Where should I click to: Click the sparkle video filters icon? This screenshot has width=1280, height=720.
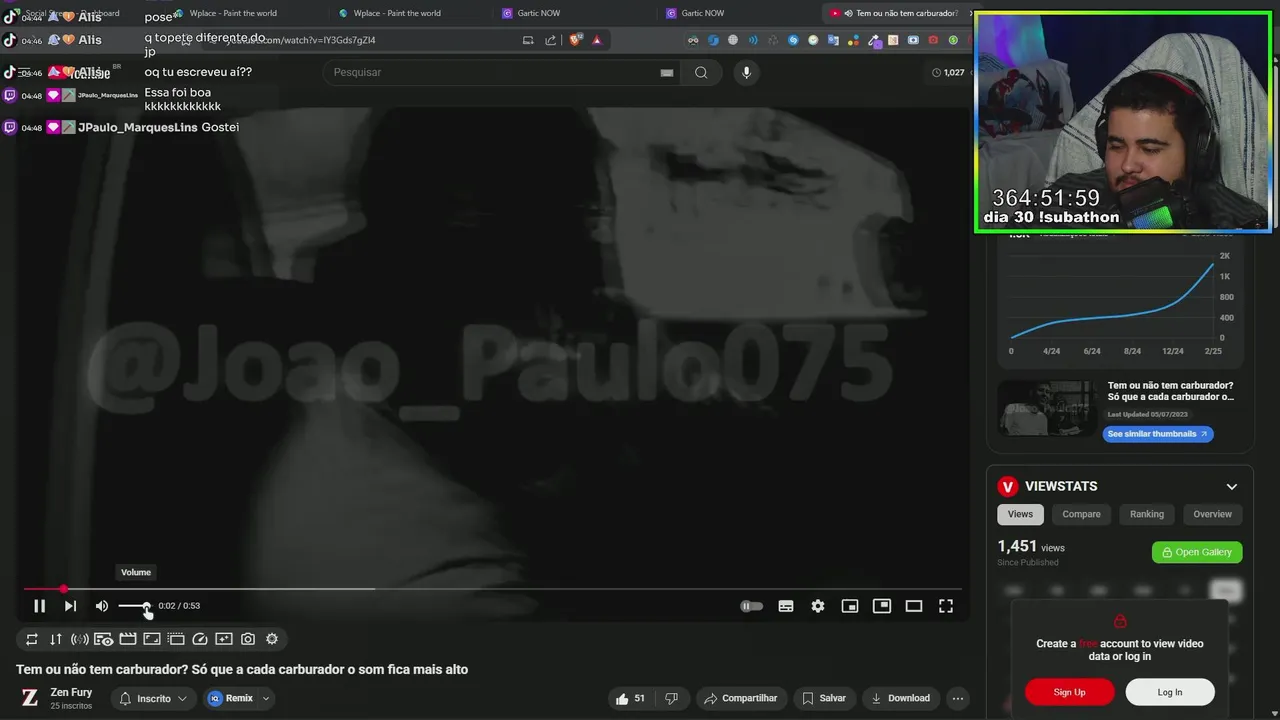coord(224,639)
